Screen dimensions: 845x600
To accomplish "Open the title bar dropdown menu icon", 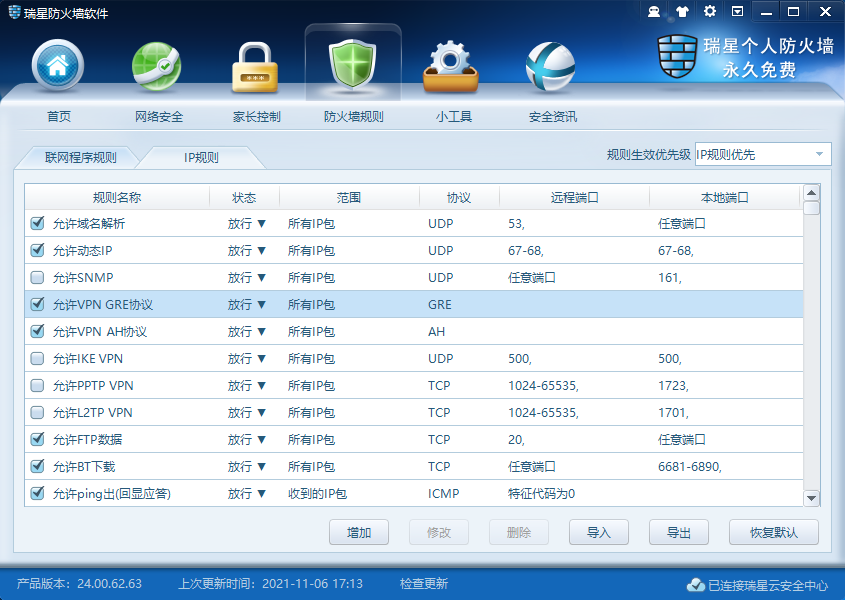I will tap(737, 11).
